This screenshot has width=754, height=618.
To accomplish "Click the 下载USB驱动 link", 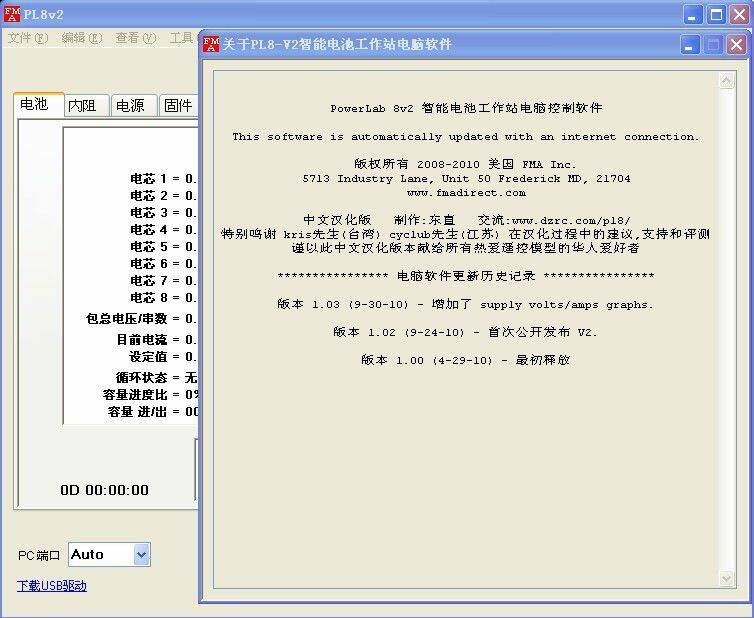I will tap(52, 586).
